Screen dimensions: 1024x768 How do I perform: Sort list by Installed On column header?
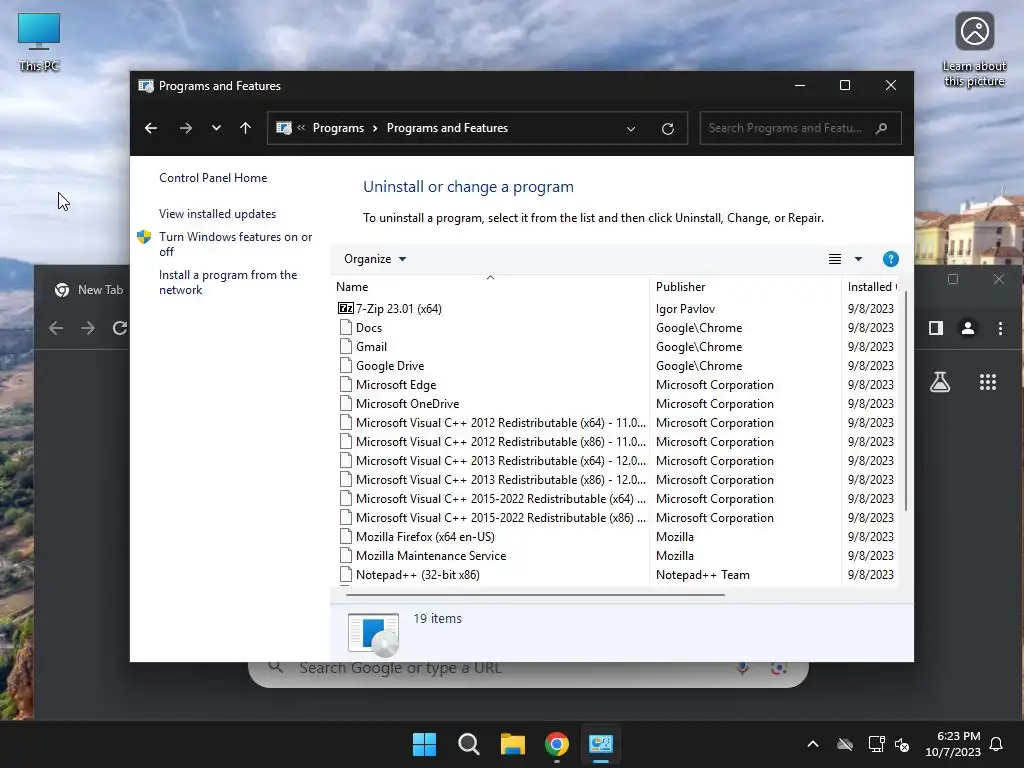click(870, 287)
